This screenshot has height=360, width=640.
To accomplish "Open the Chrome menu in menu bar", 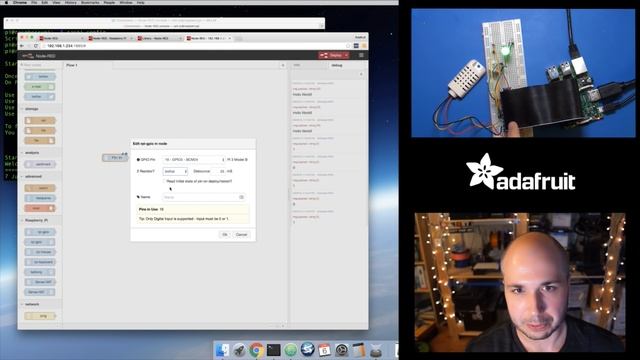I will click(x=20, y=2).
